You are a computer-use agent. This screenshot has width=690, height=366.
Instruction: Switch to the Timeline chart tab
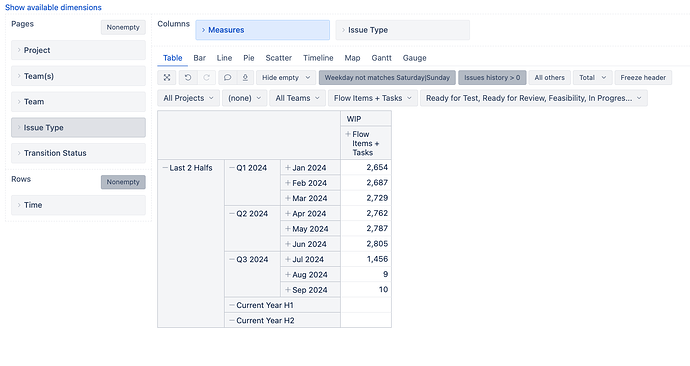(x=318, y=58)
